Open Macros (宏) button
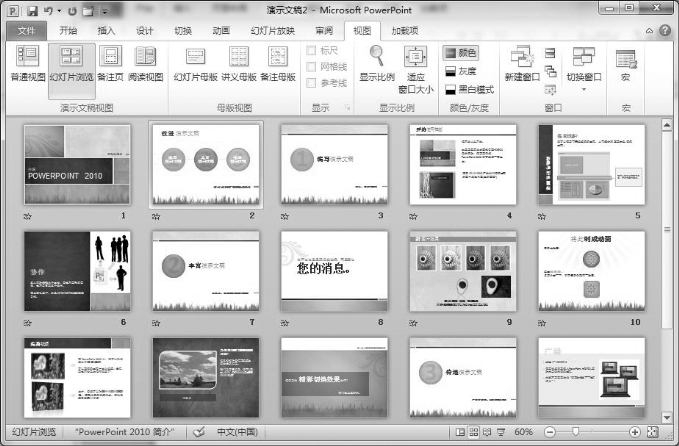The image size is (679, 446). 626,63
